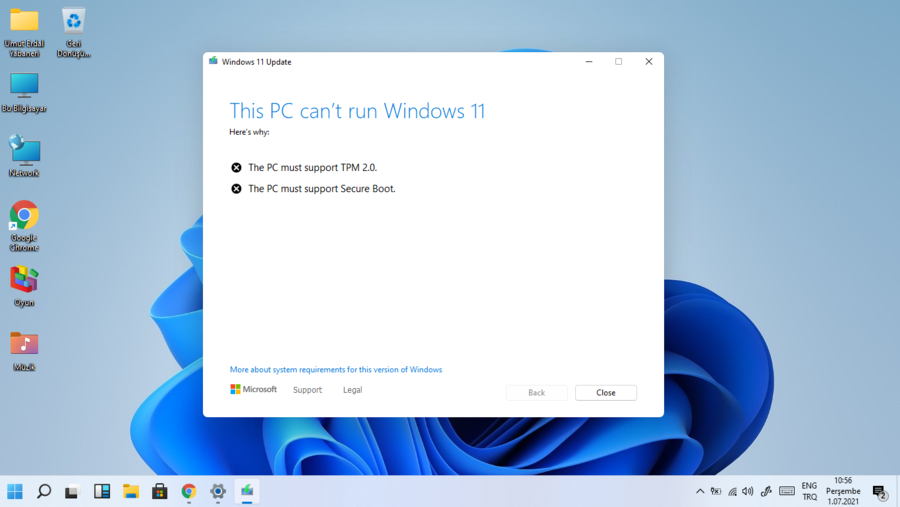Click the Microsoft logo in the dialog
This screenshot has width=900, height=507.
[x=253, y=389]
